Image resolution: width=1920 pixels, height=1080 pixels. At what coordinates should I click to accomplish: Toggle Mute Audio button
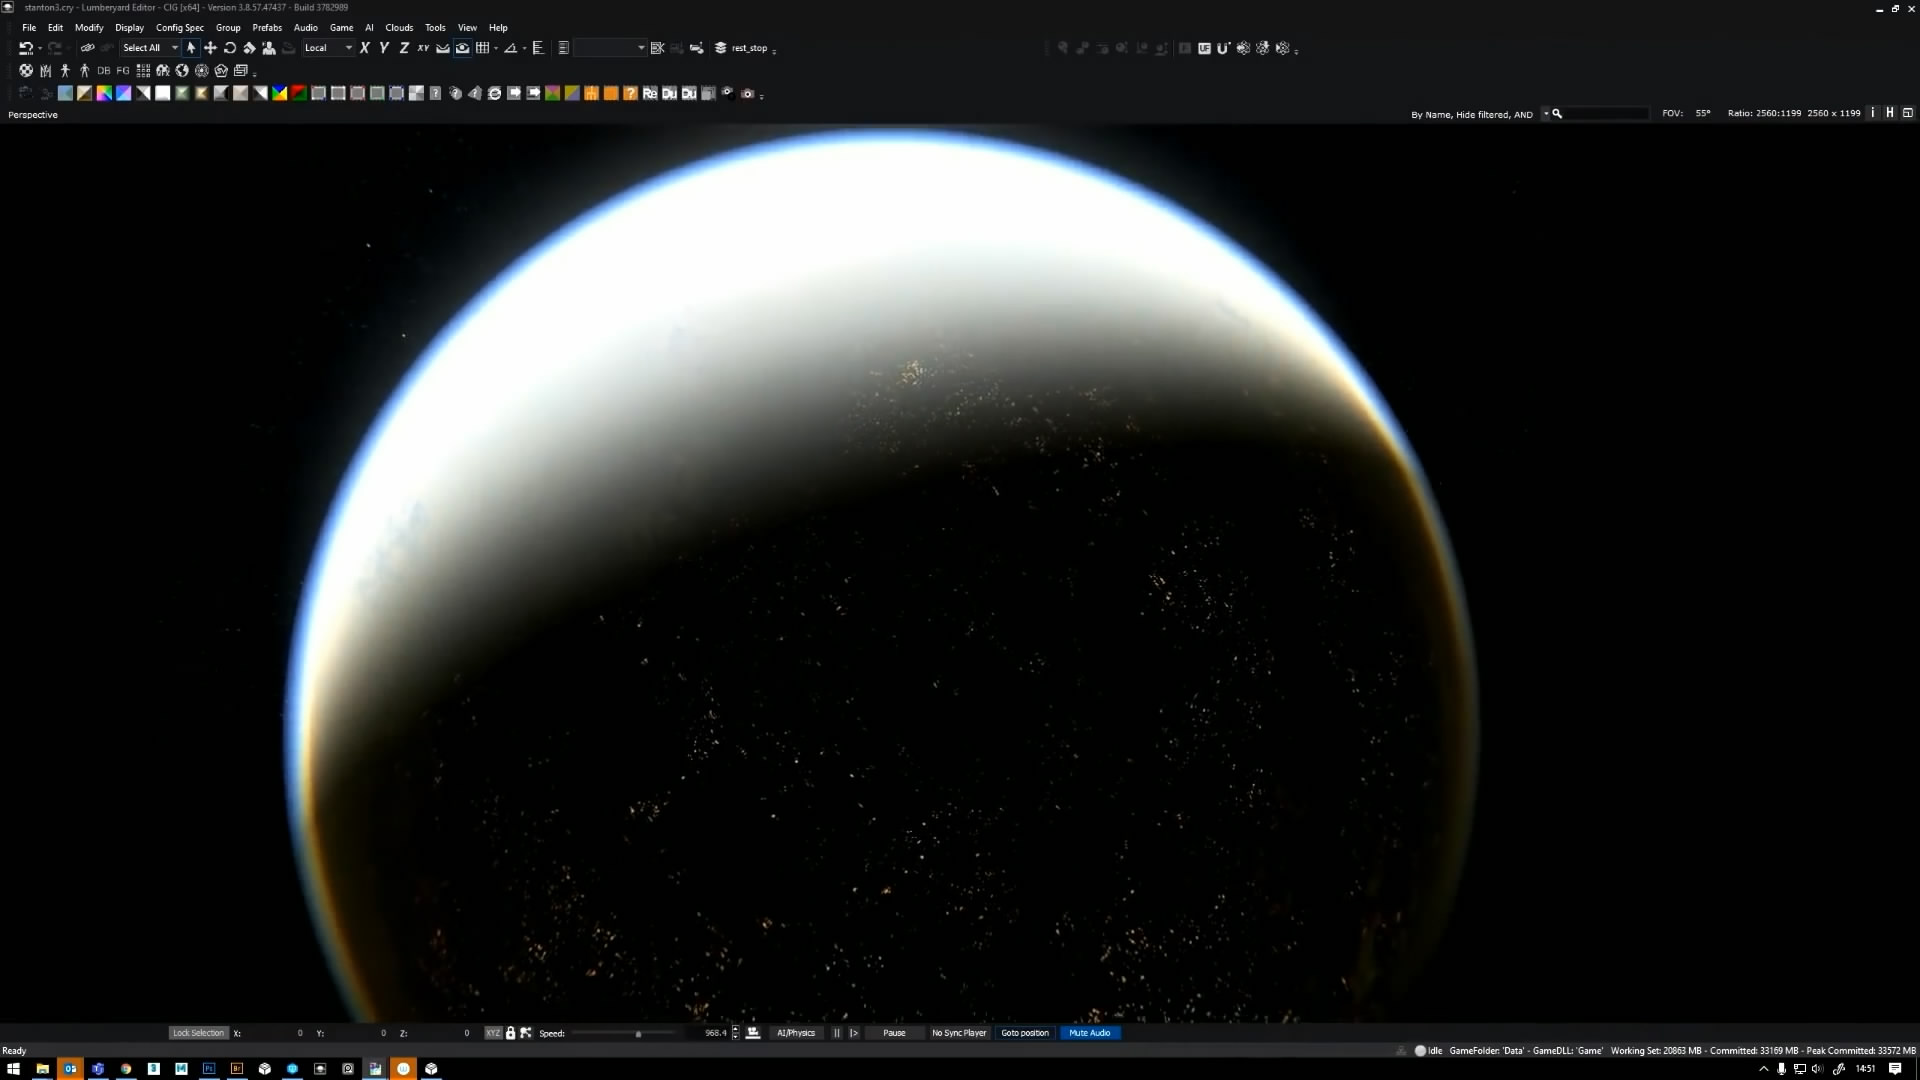1090,1033
